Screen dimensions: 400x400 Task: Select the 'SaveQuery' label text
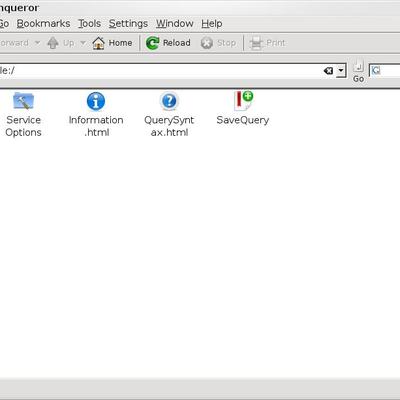click(x=243, y=120)
